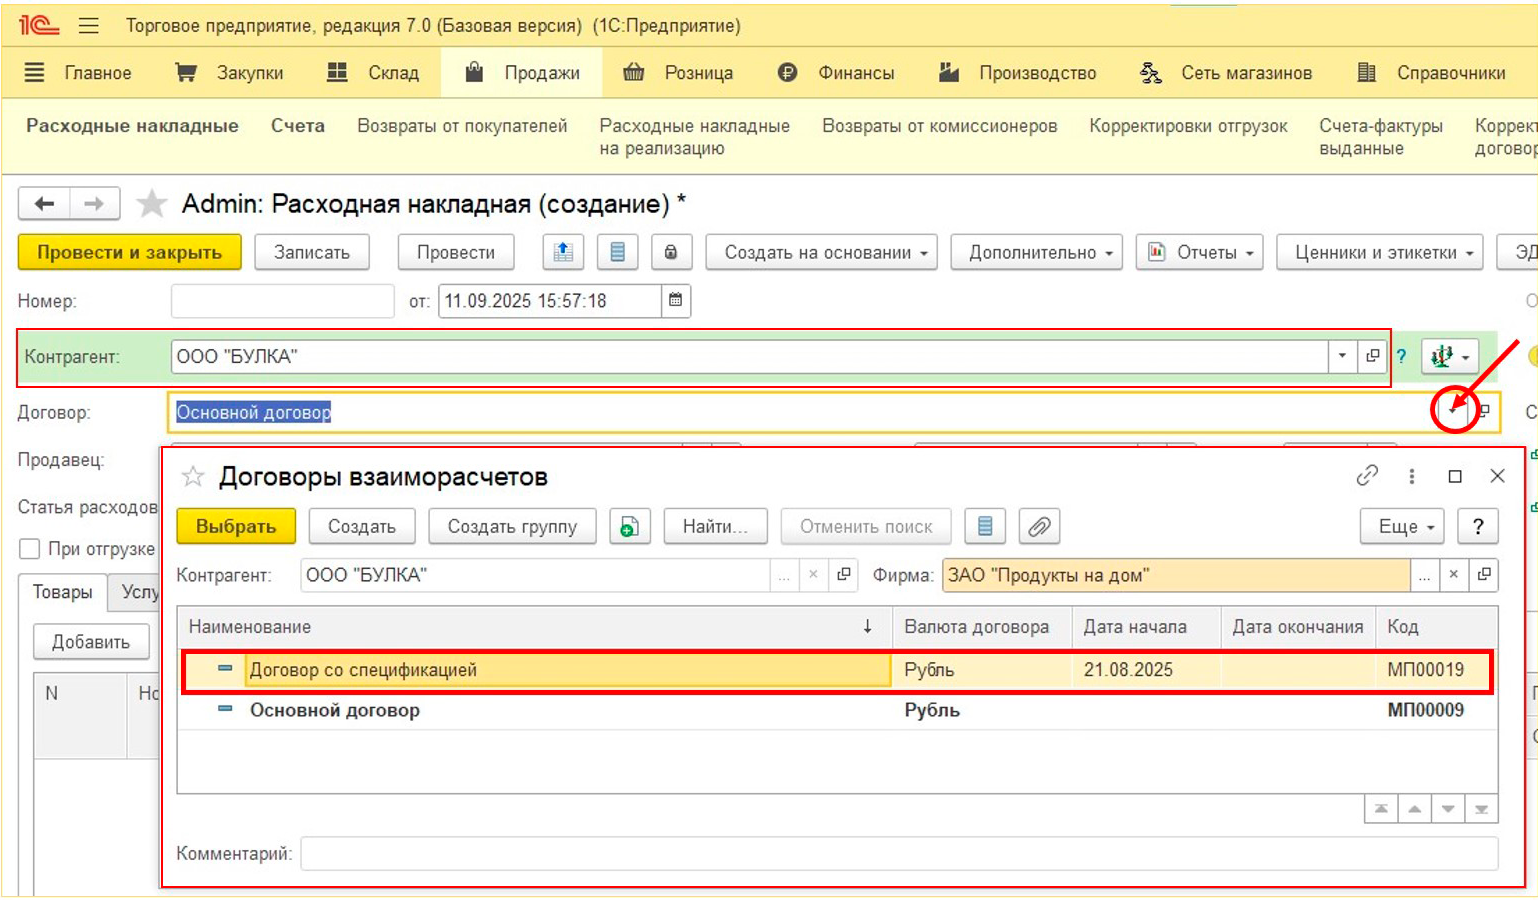Switch to the Товары tab
Screen dimensions: 1538x900
[62, 592]
